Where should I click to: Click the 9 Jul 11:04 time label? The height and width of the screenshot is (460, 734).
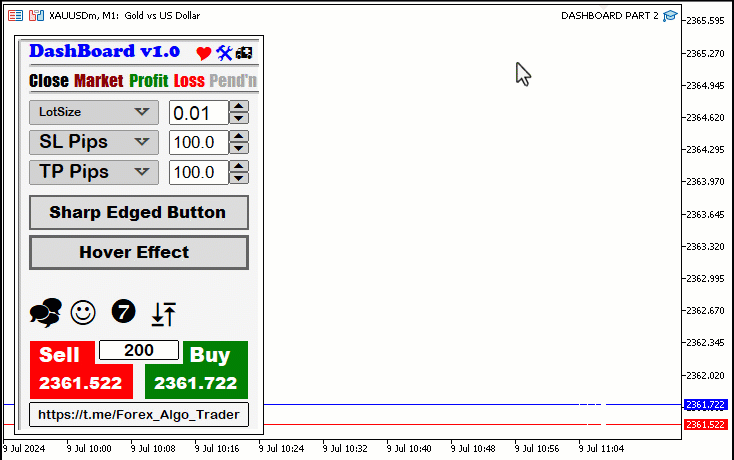(602, 449)
